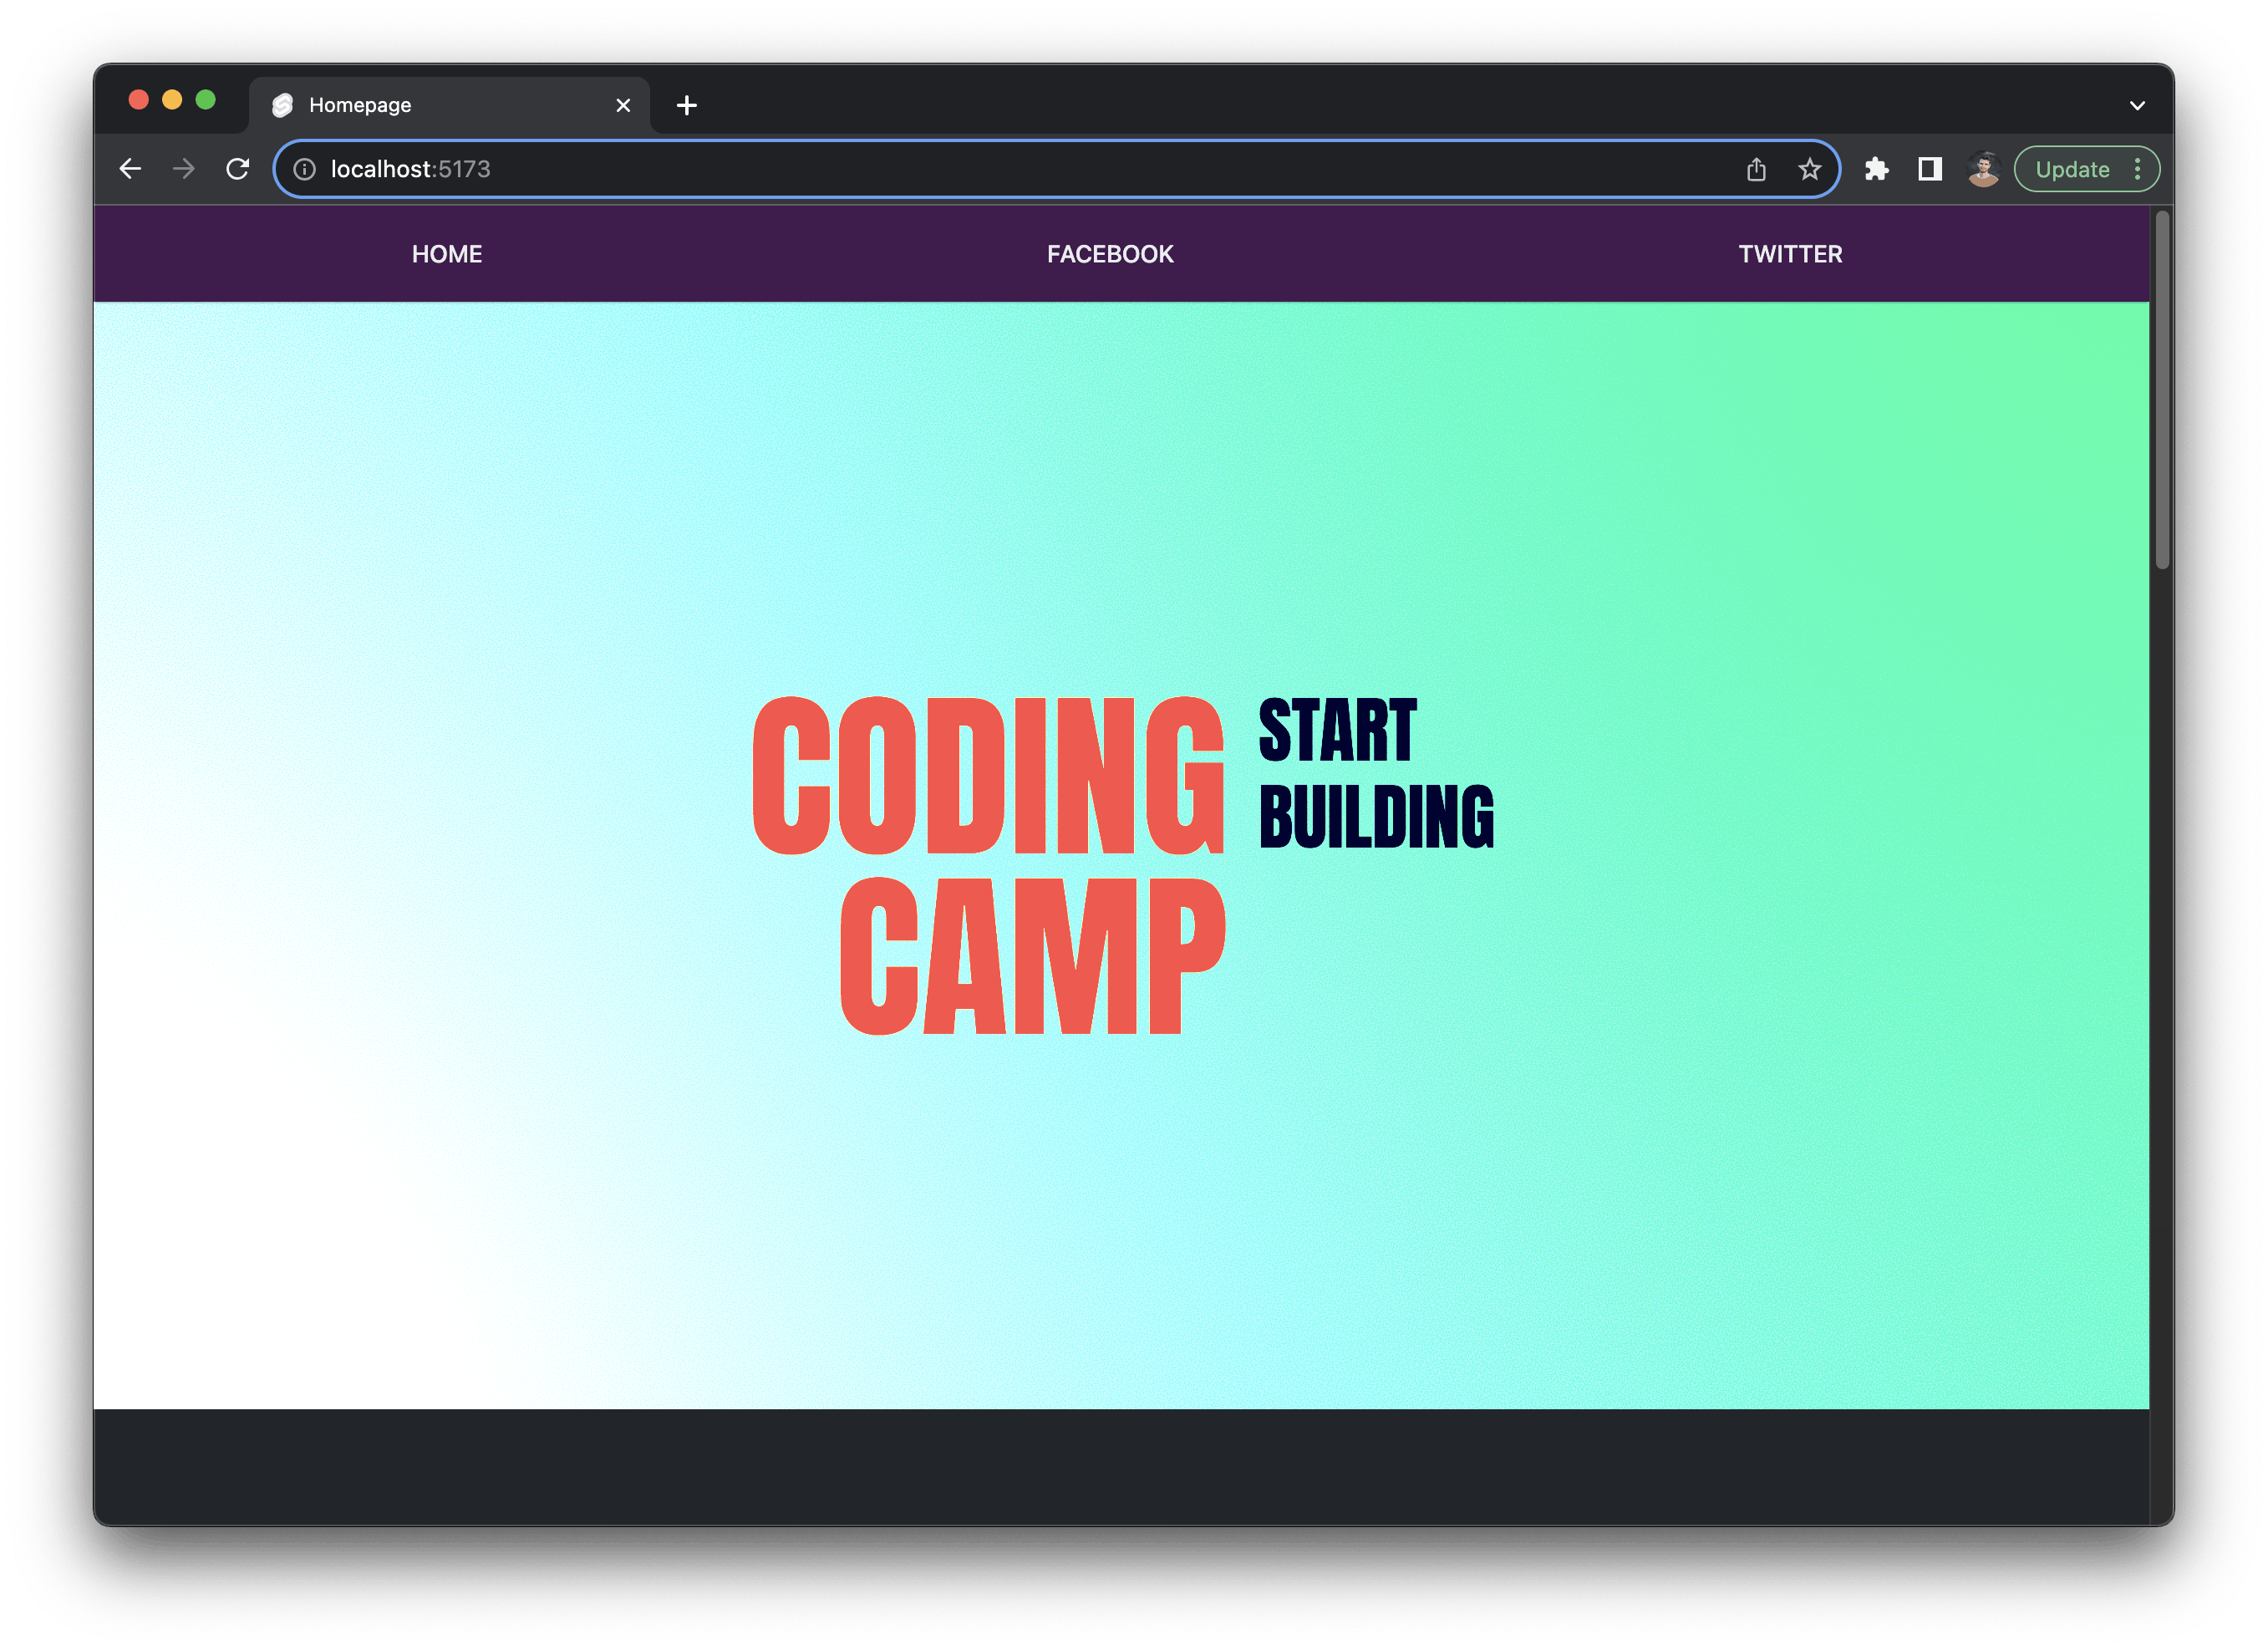The width and height of the screenshot is (2268, 1650).
Task: Click the forward navigation arrow
Action: pos(184,169)
